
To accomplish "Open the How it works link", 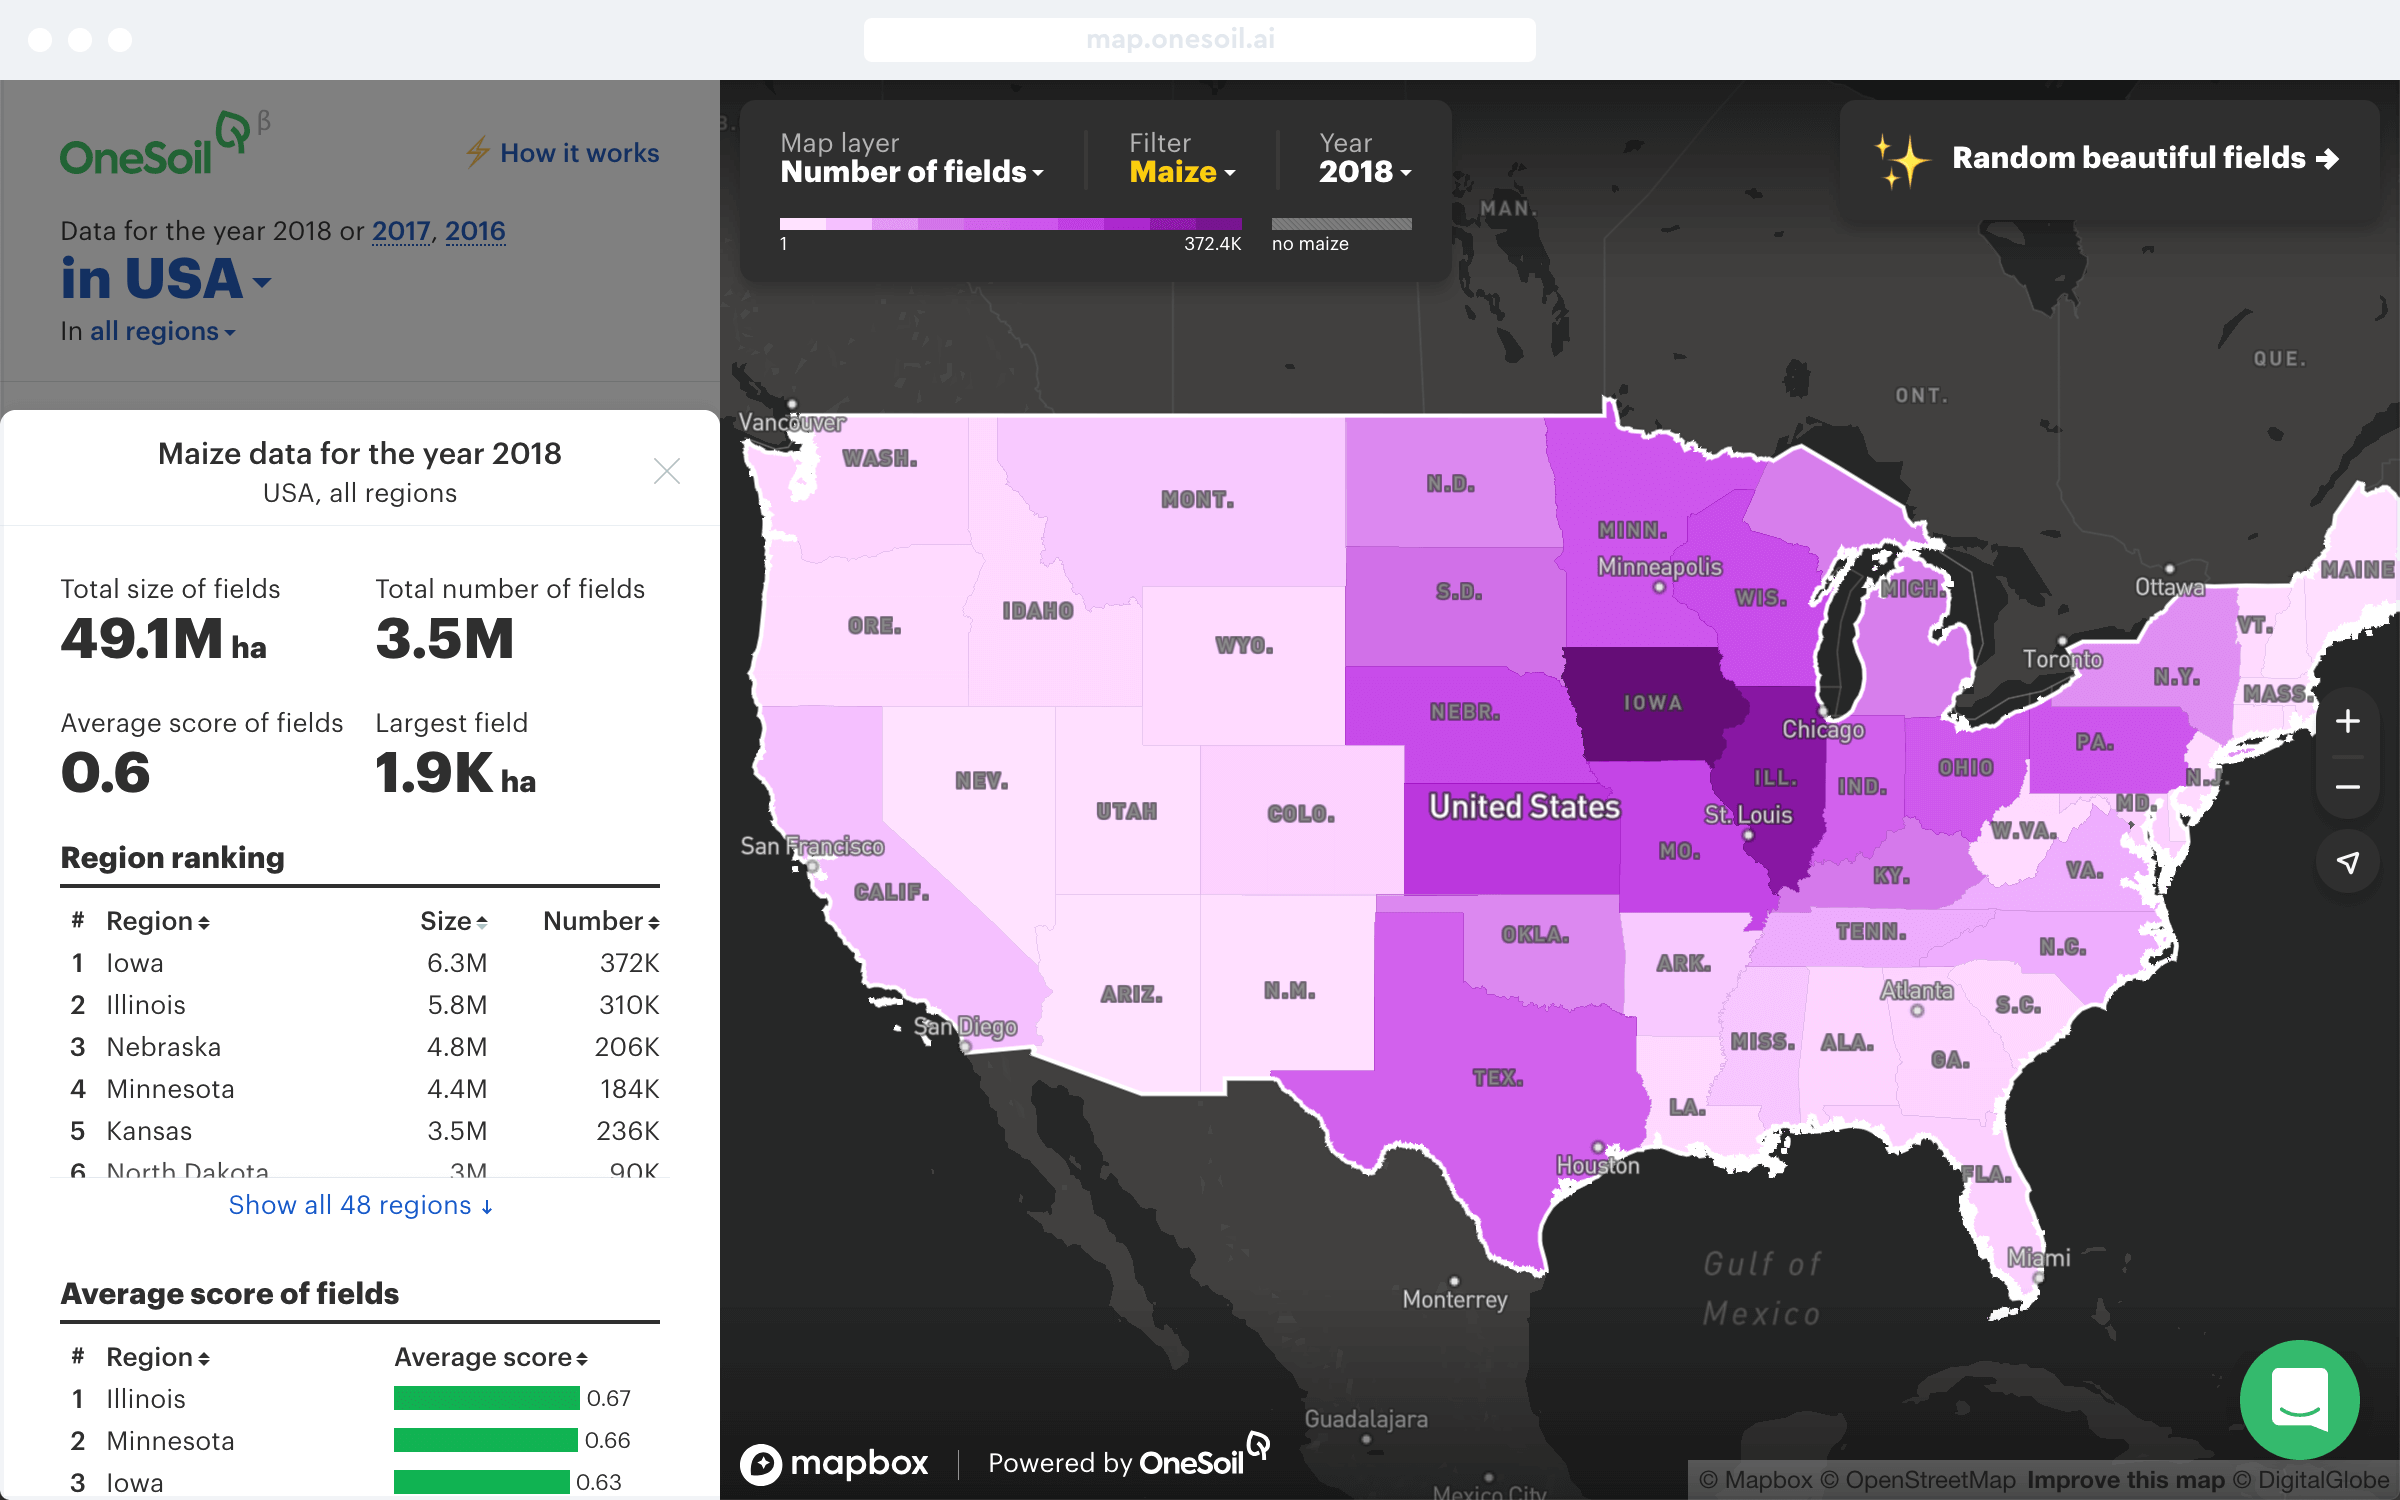I will (579, 153).
